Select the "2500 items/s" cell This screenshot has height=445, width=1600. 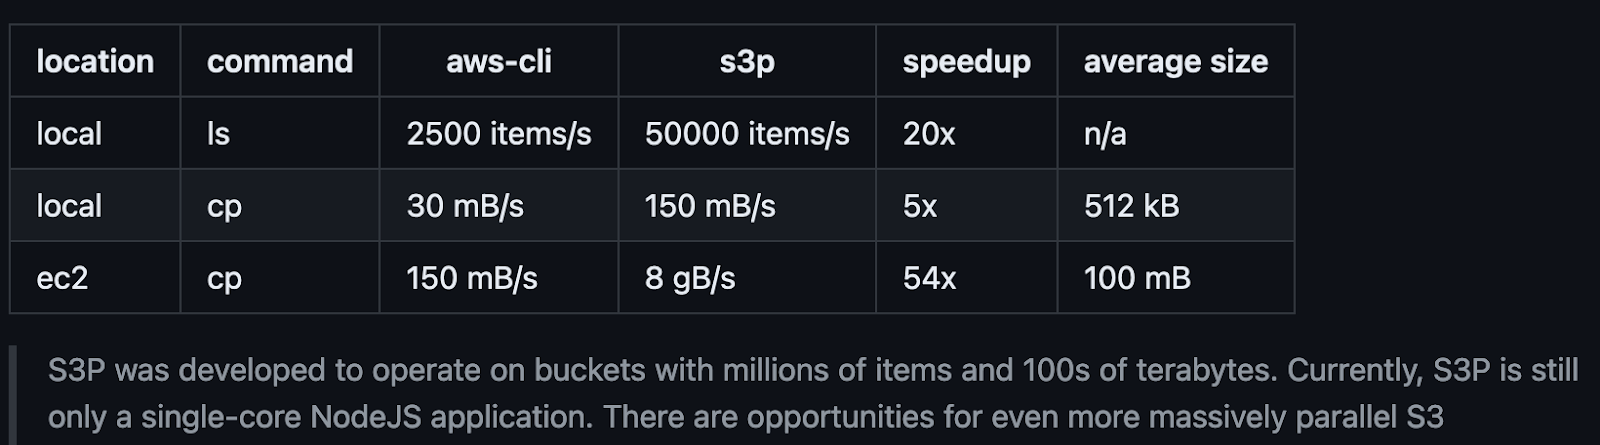click(x=498, y=134)
